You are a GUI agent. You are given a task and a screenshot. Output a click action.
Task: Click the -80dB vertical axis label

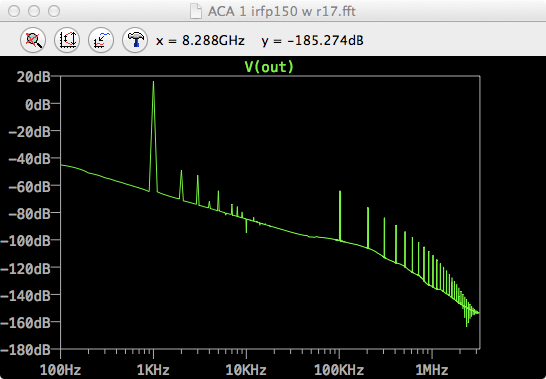click(x=30, y=214)
